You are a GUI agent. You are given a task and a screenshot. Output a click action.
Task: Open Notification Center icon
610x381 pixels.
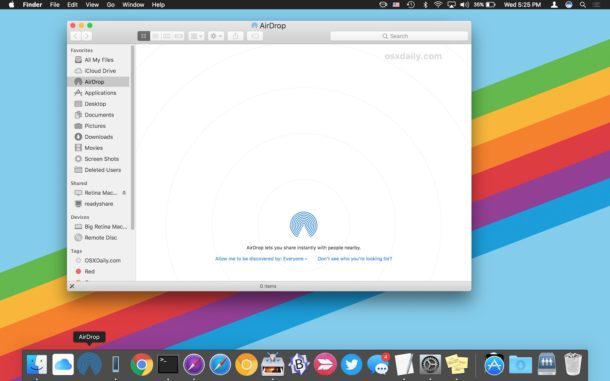click(x=596, y=5)
